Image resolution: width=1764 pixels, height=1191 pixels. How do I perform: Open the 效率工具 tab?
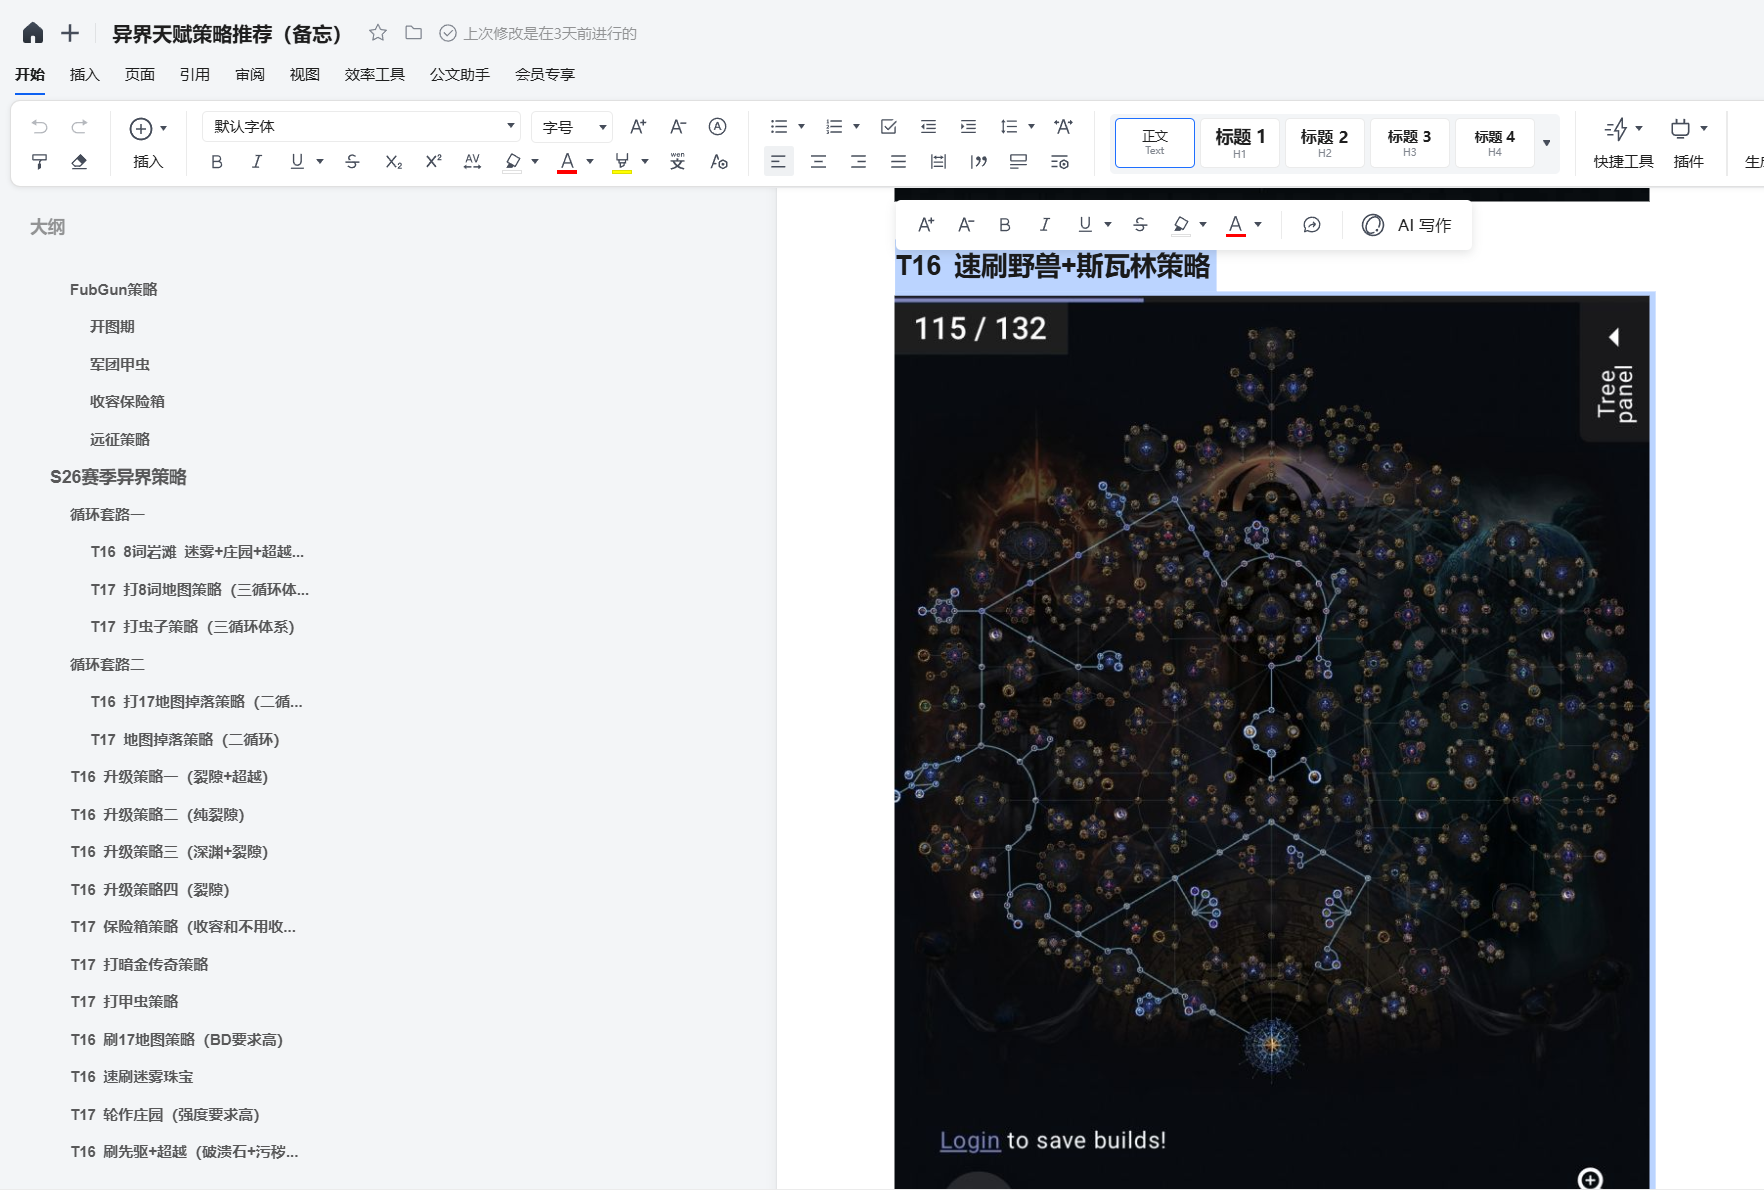point(374,75)
